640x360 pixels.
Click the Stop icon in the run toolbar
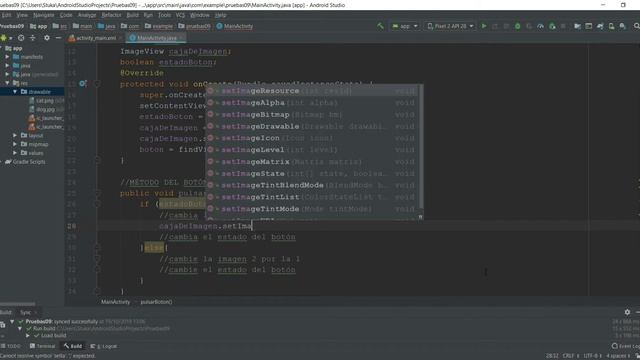point(563,26)
